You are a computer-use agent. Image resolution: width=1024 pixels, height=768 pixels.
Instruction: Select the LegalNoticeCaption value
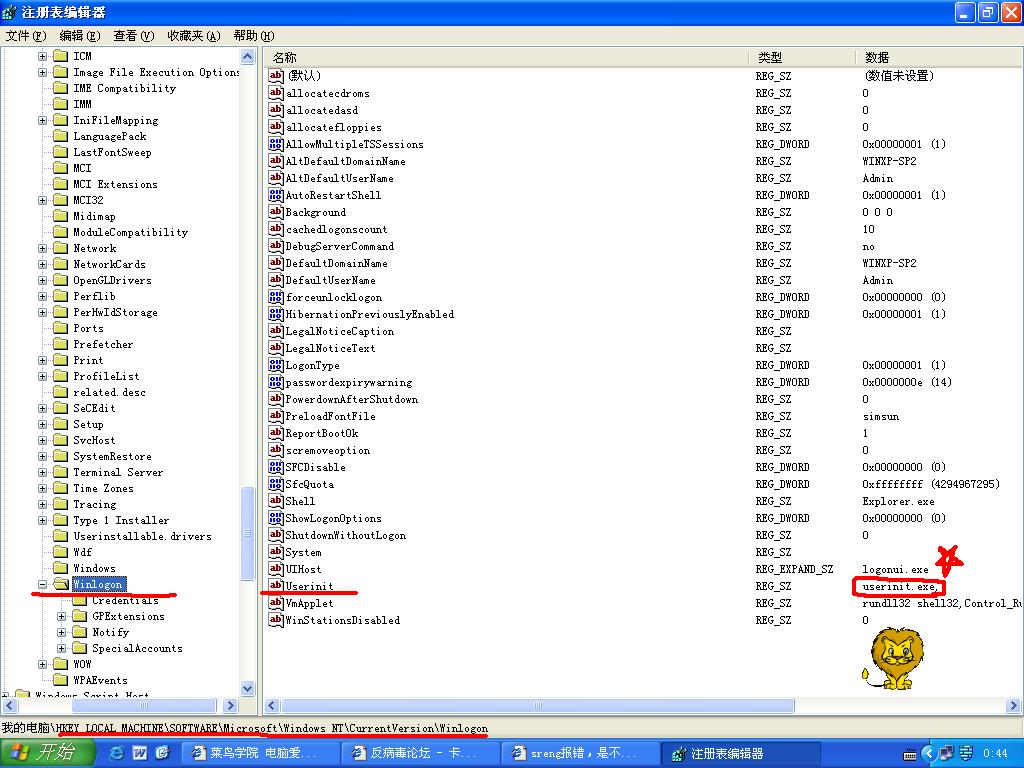(340, 331)
